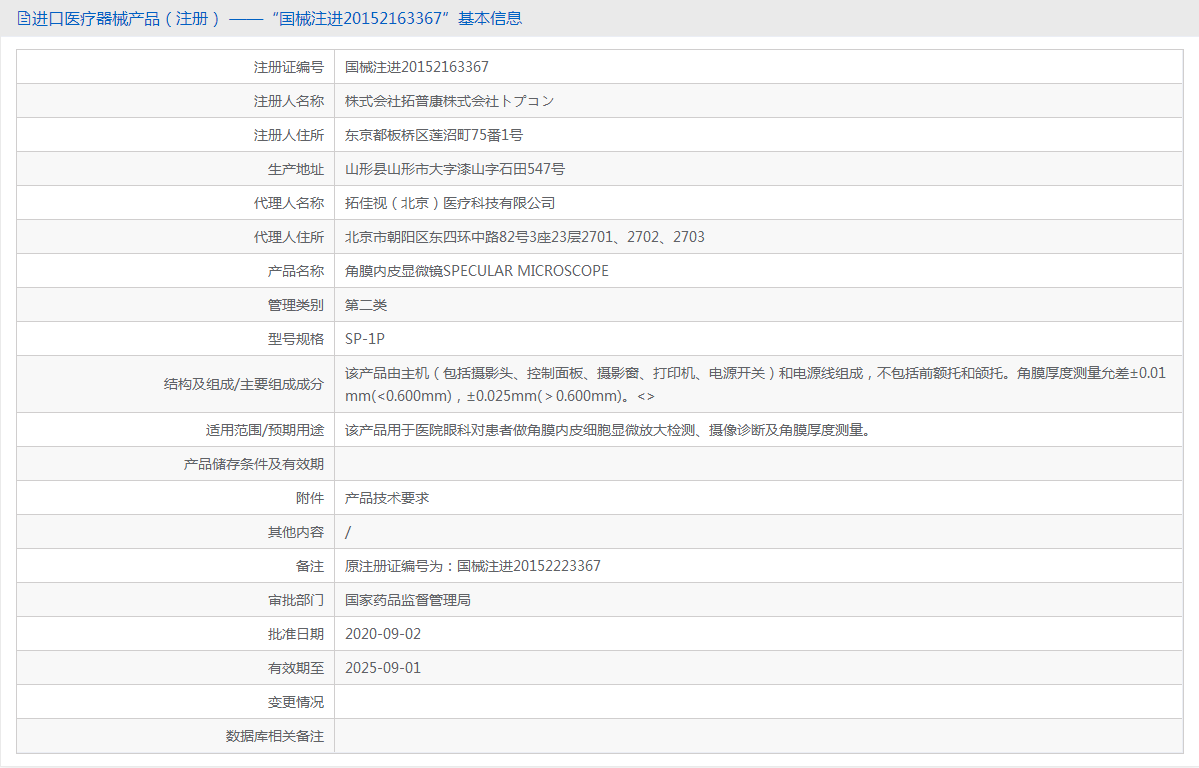Select structure description starting with 该产品由主机
The image size is (1199, 768).
(x=755, y=384)
